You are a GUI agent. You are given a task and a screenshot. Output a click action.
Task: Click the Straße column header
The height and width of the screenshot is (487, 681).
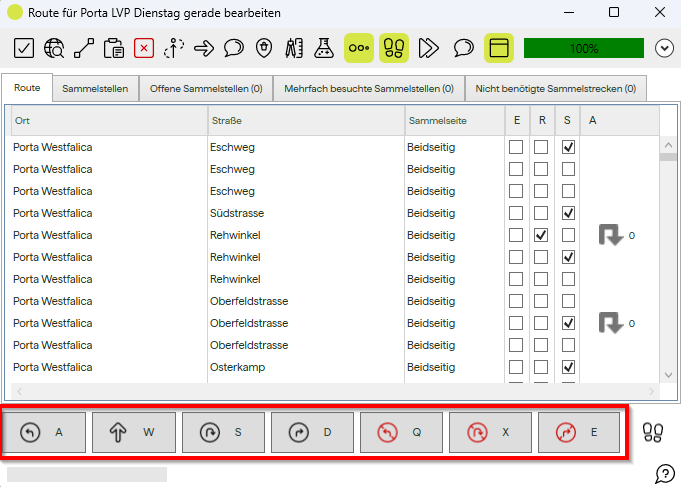(305, 120)
